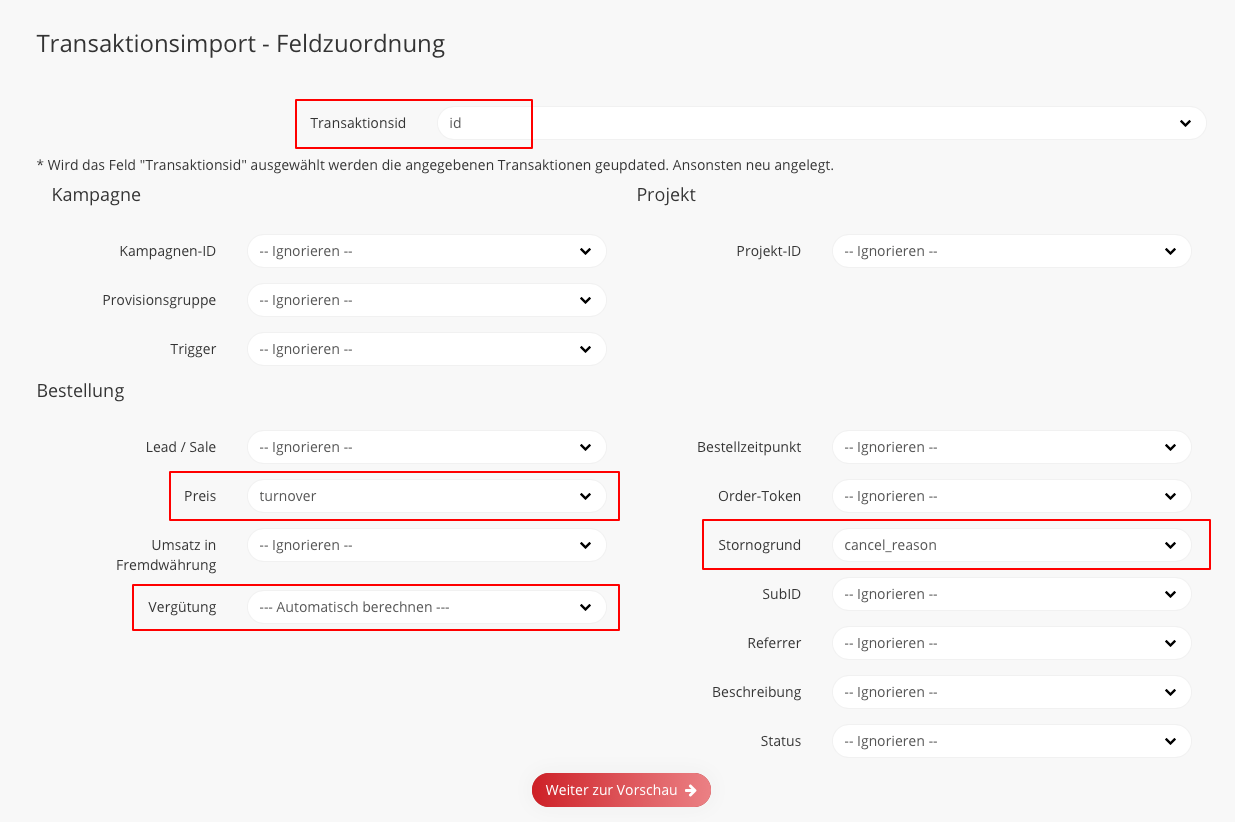Image resolution: width=1235 pixels, height=822 pixels.
Task: Open the Stornogrund dropdown showing cancel_reason
Action: point(1011,545)
